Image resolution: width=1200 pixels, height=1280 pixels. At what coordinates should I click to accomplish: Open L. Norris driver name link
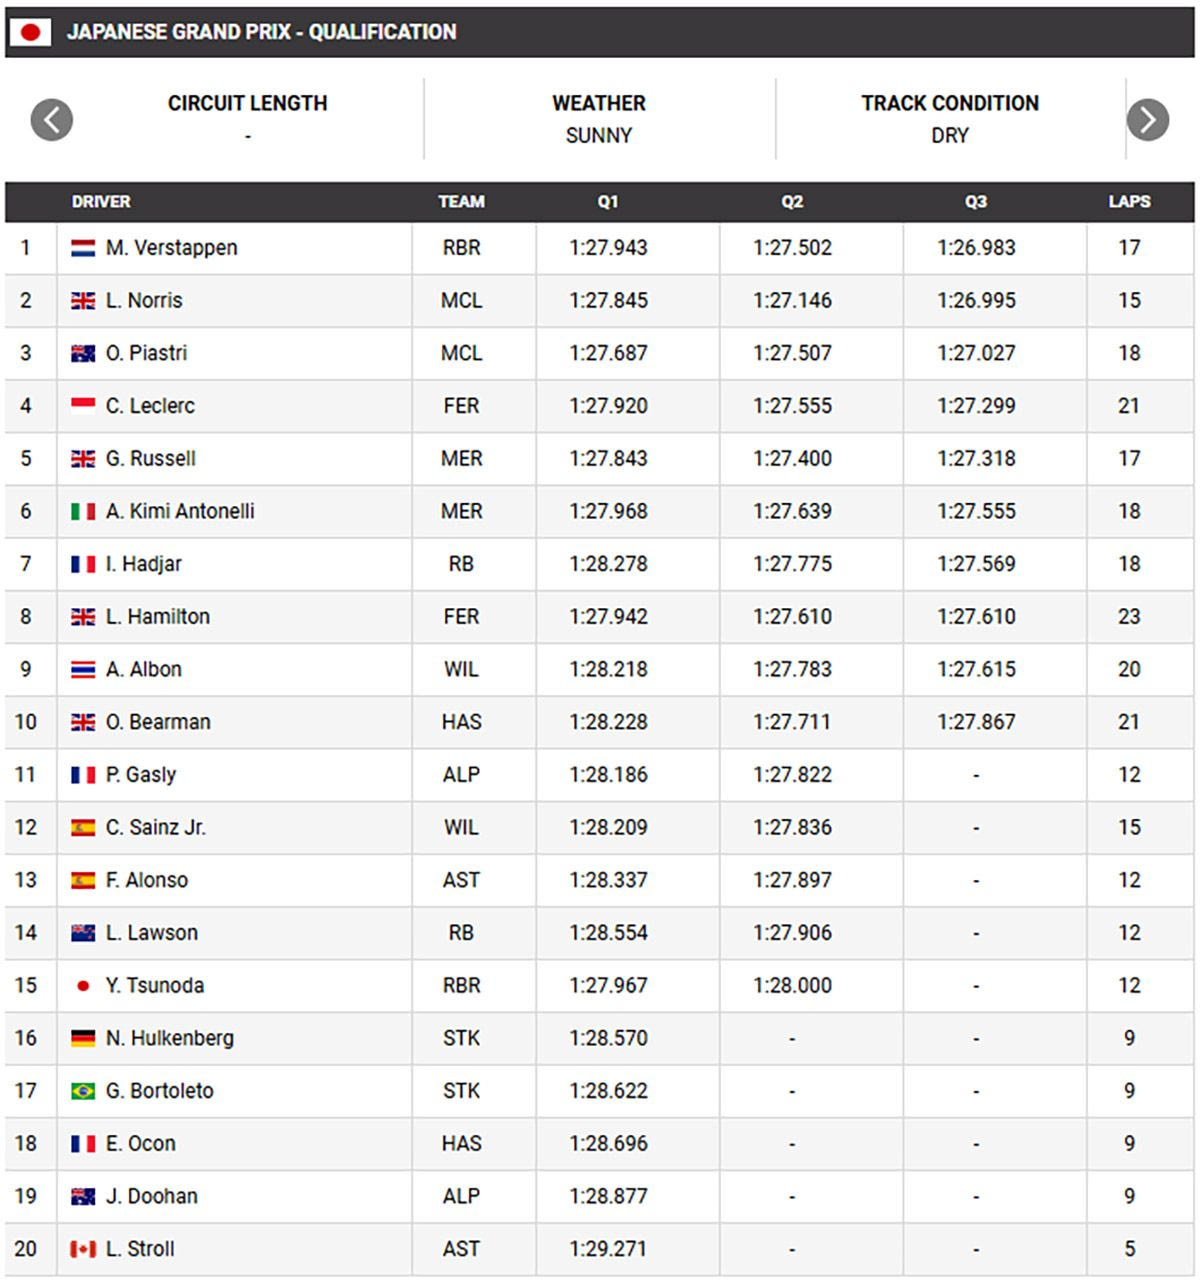(144, 300)
